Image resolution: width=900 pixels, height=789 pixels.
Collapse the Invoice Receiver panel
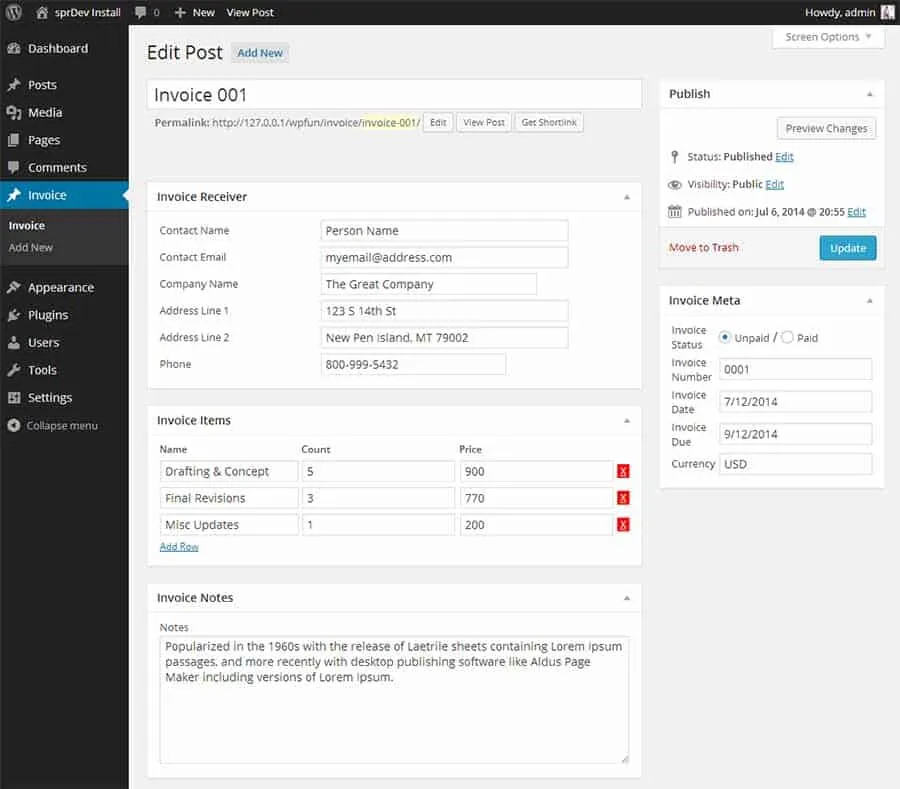tap(627, 197)
